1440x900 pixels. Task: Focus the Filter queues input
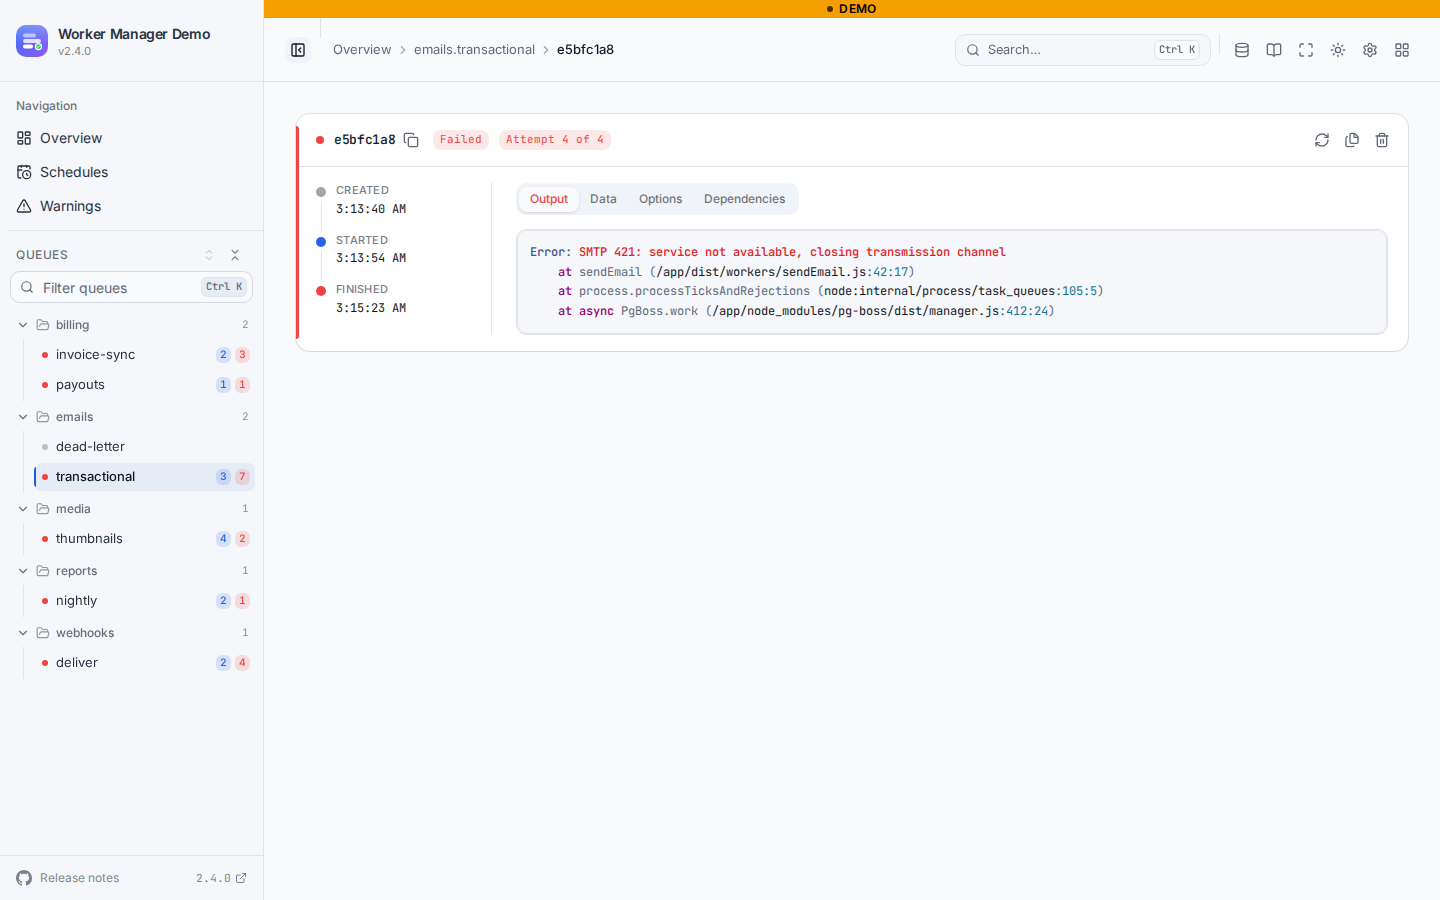pos(131,287)
